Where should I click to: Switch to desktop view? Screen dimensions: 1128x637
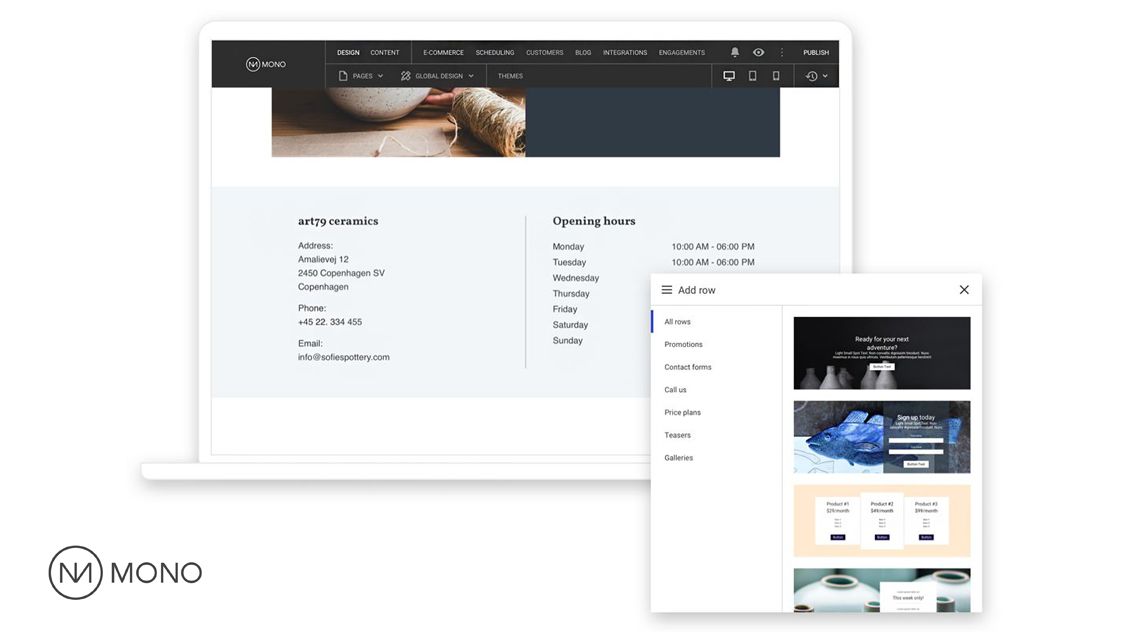coord(729,76)
